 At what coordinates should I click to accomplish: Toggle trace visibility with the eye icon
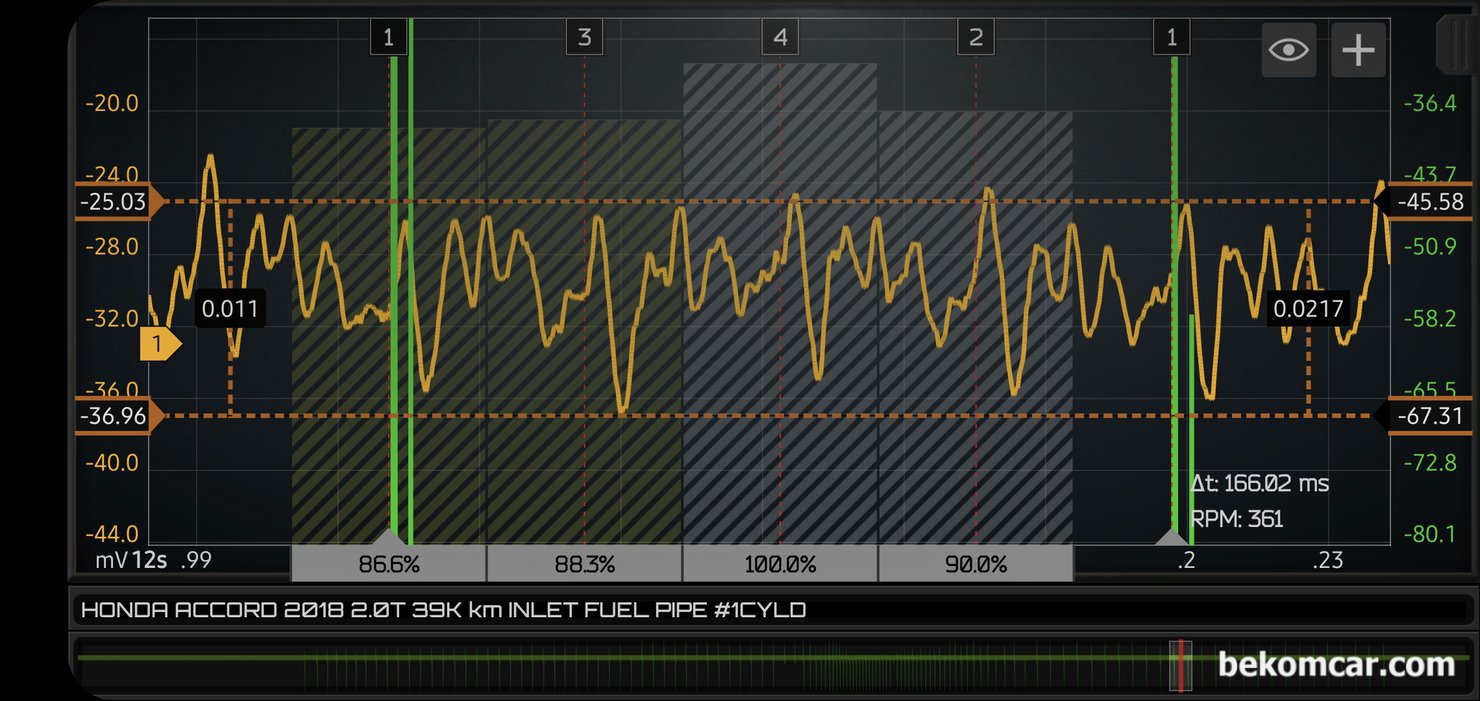[x=1288, y=50]
